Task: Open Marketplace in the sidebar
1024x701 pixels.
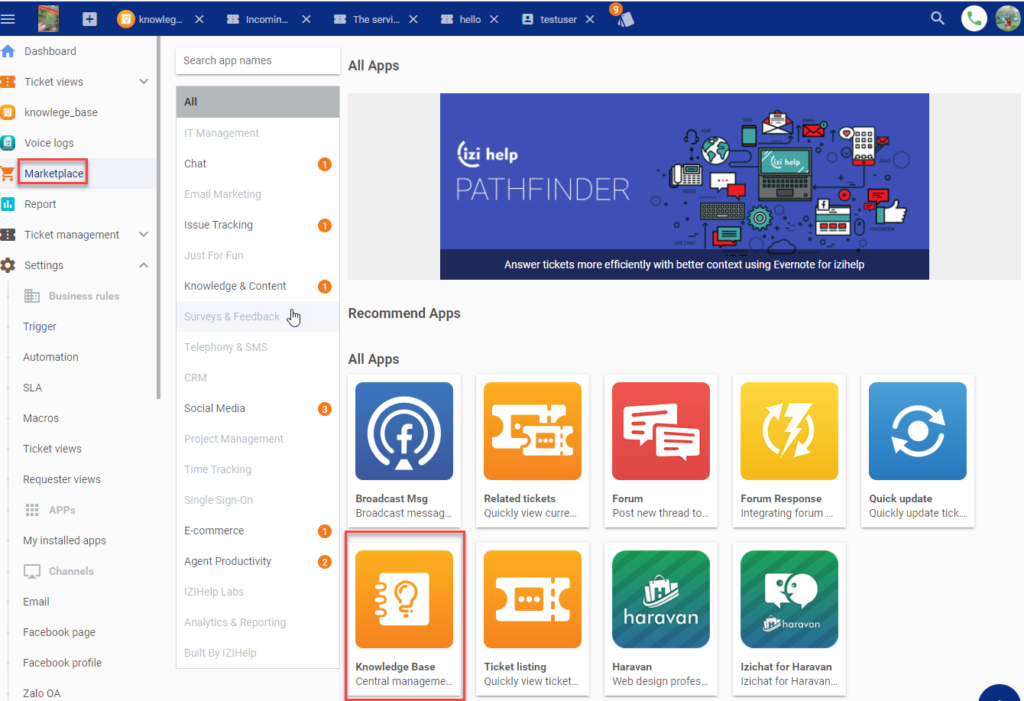Action: click(x=54, y=173)
